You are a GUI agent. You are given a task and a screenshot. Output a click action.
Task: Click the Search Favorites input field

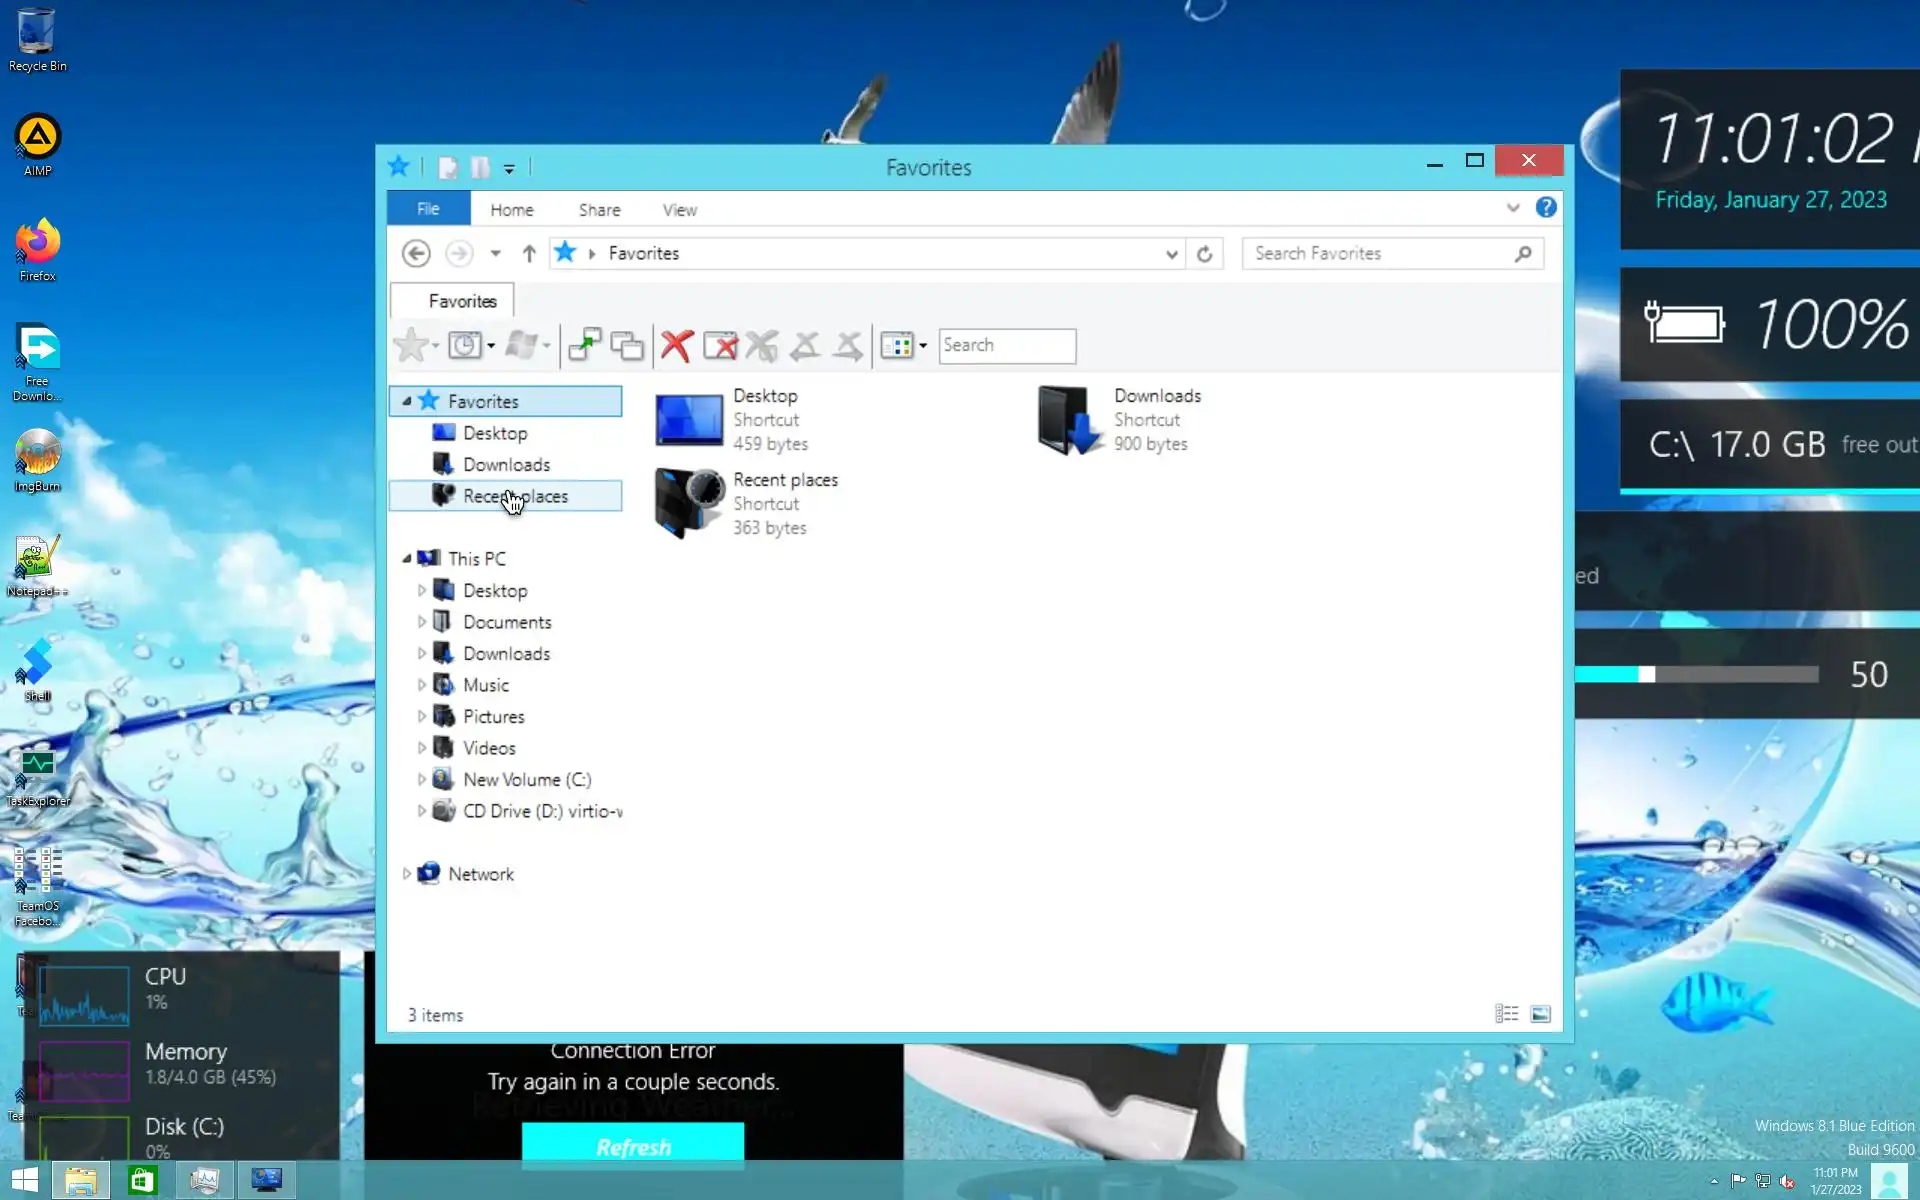1380,254
